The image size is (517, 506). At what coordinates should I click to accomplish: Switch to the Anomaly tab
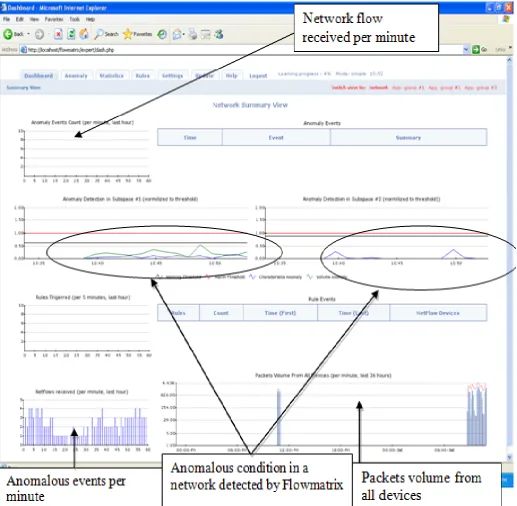pyautogui.click(x=76, y=76)
